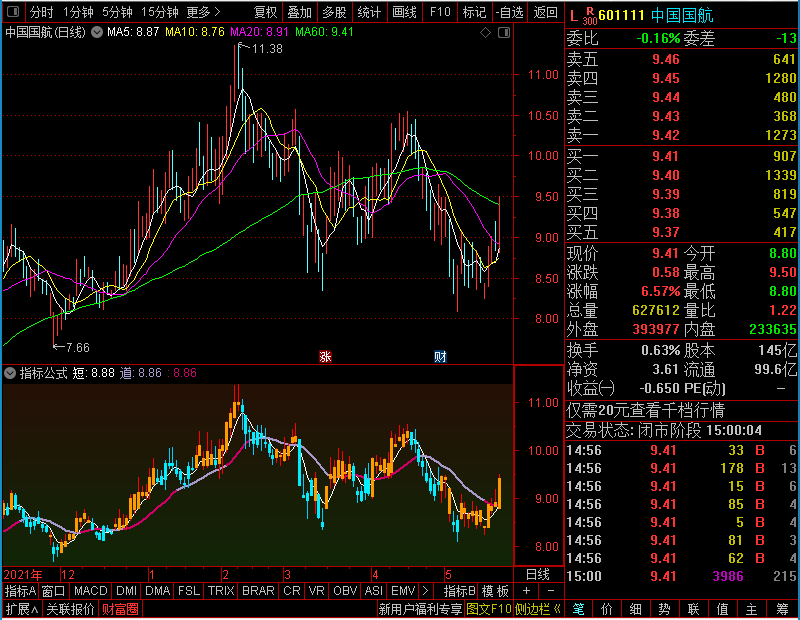Zoom in chart with the + button
The image size is (800, 620).
point(526,591)
